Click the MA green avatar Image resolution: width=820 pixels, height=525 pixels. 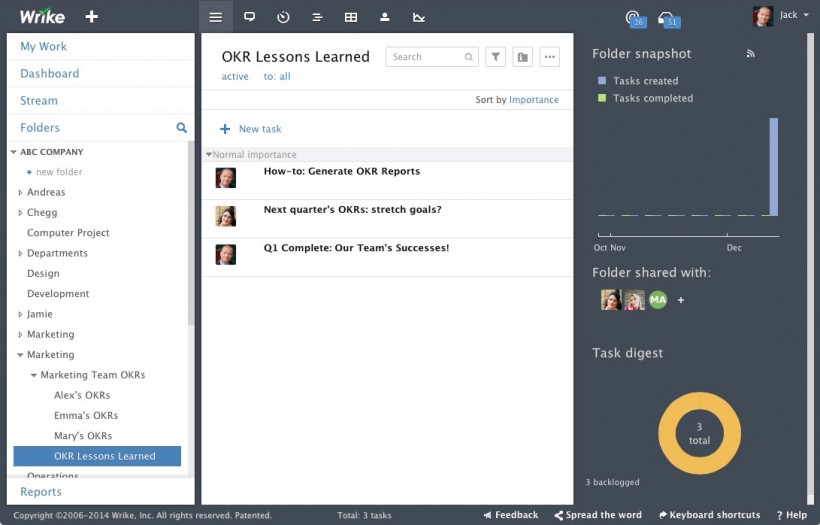658,300
